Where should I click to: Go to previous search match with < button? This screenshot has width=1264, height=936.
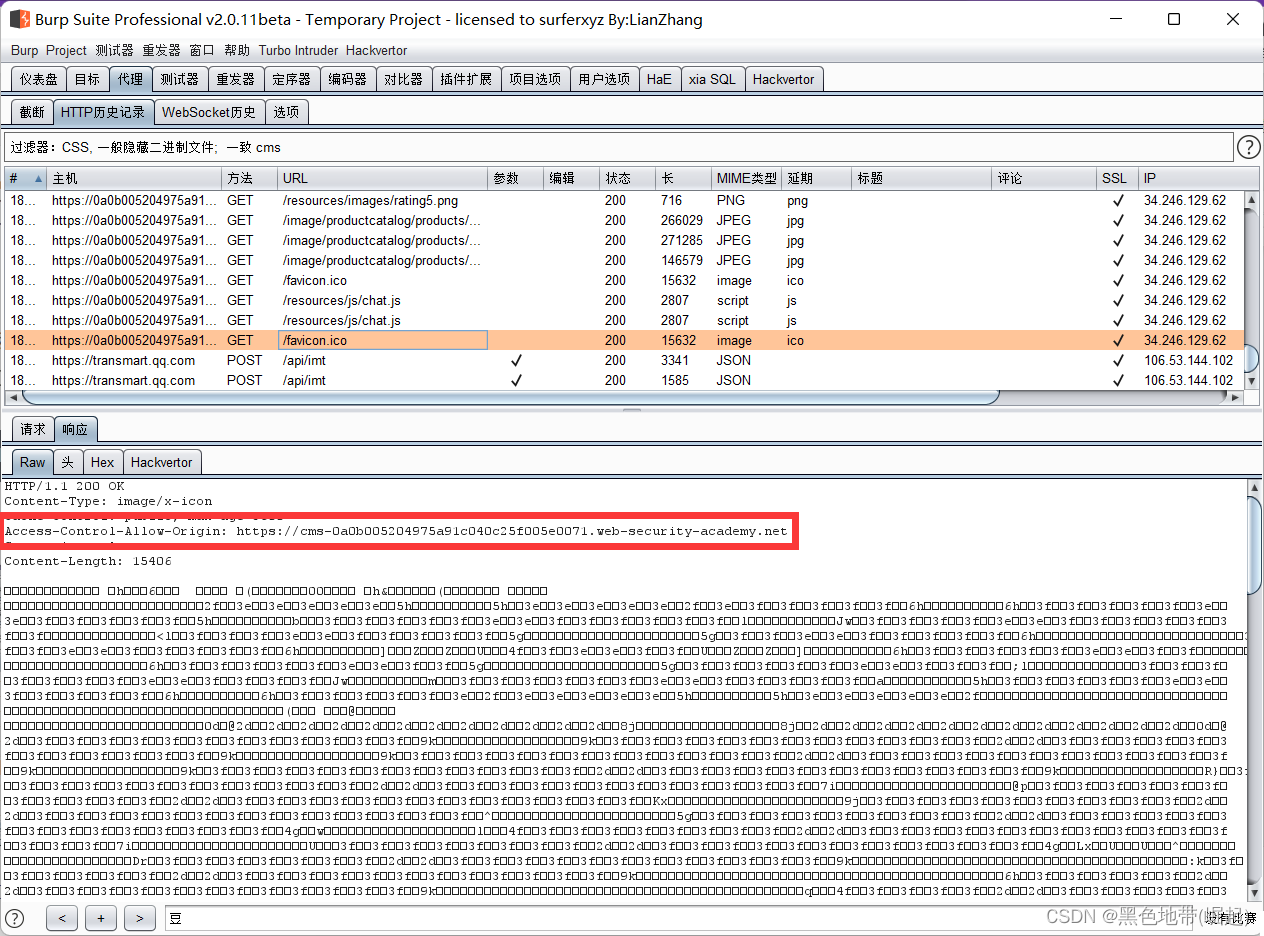click(62, 918)
